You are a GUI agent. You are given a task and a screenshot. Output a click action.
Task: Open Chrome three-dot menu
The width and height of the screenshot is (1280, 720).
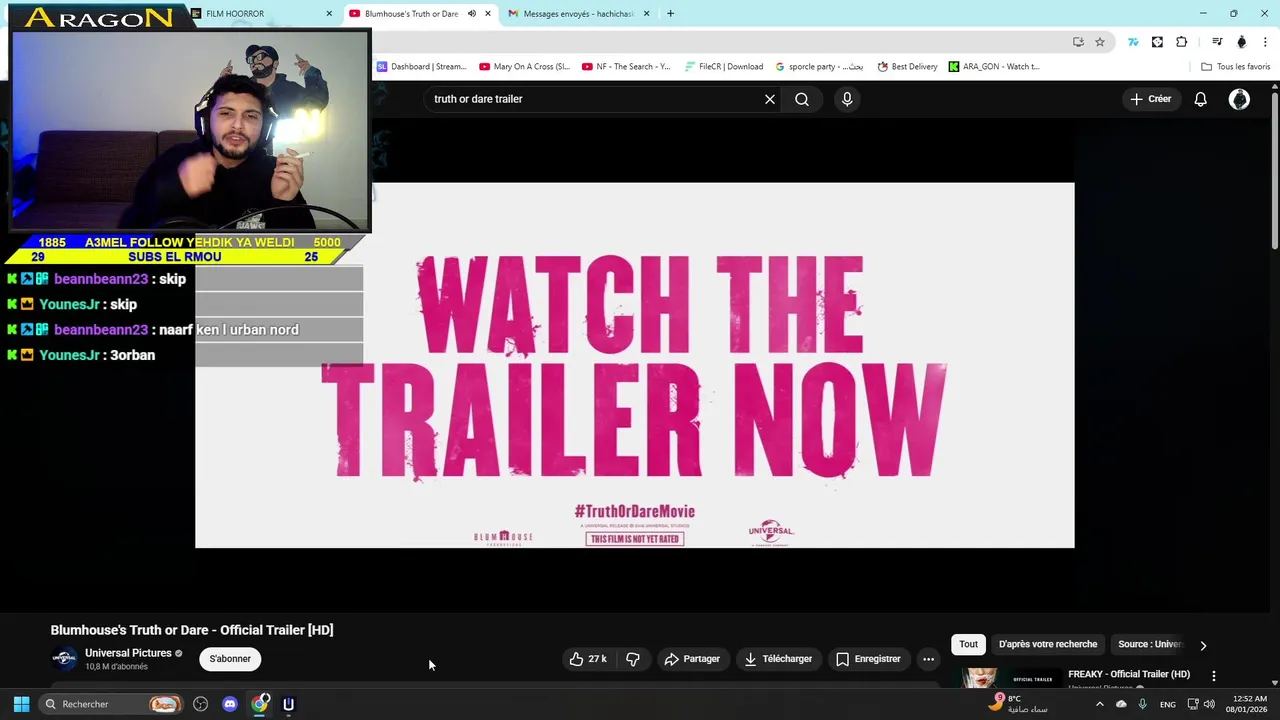pyautogui.click(x=1266, y=42)
